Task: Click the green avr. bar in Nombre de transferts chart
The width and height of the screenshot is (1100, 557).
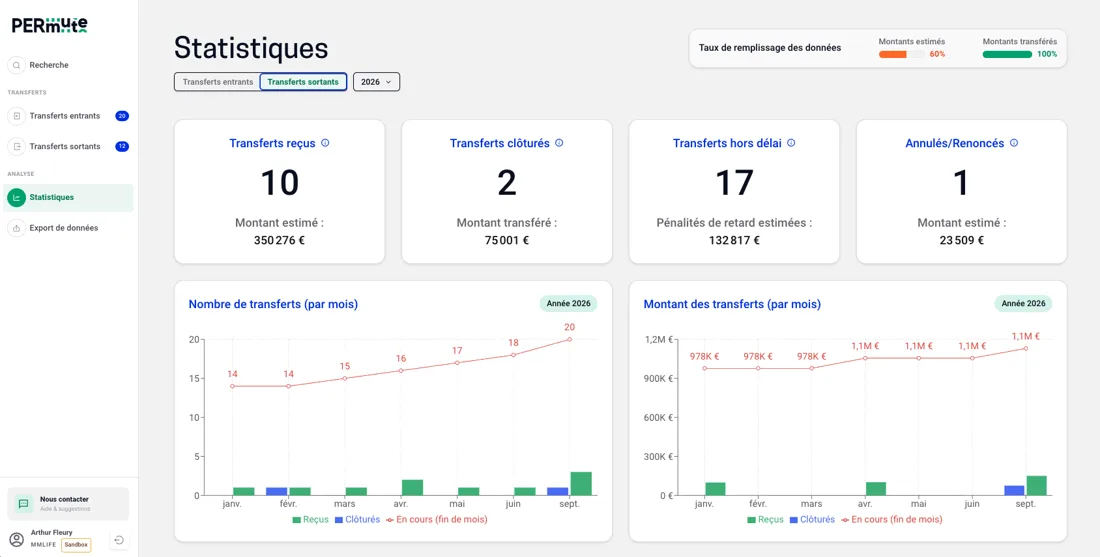Action: point(412,488)
